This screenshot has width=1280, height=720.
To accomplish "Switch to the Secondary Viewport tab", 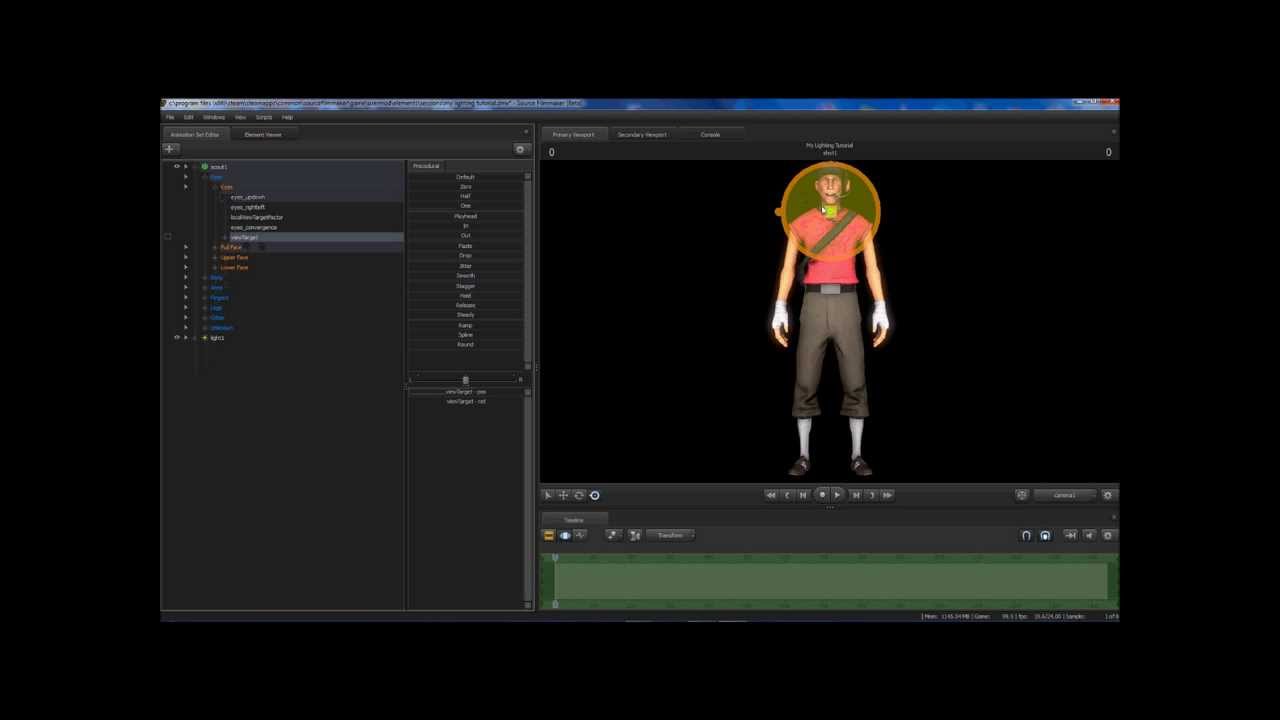I will point(642,135).
